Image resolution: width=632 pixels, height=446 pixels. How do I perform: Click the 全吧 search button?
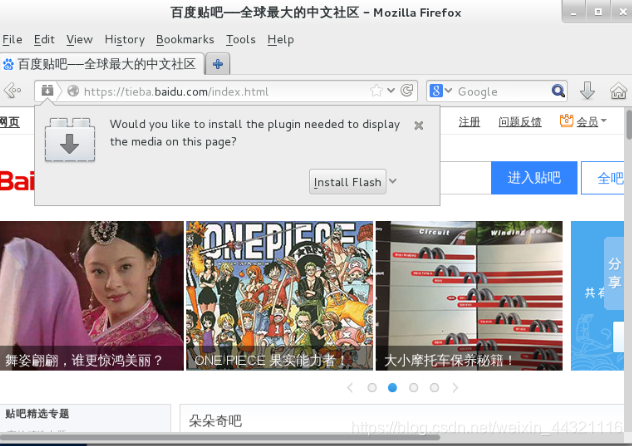[603, 178]
